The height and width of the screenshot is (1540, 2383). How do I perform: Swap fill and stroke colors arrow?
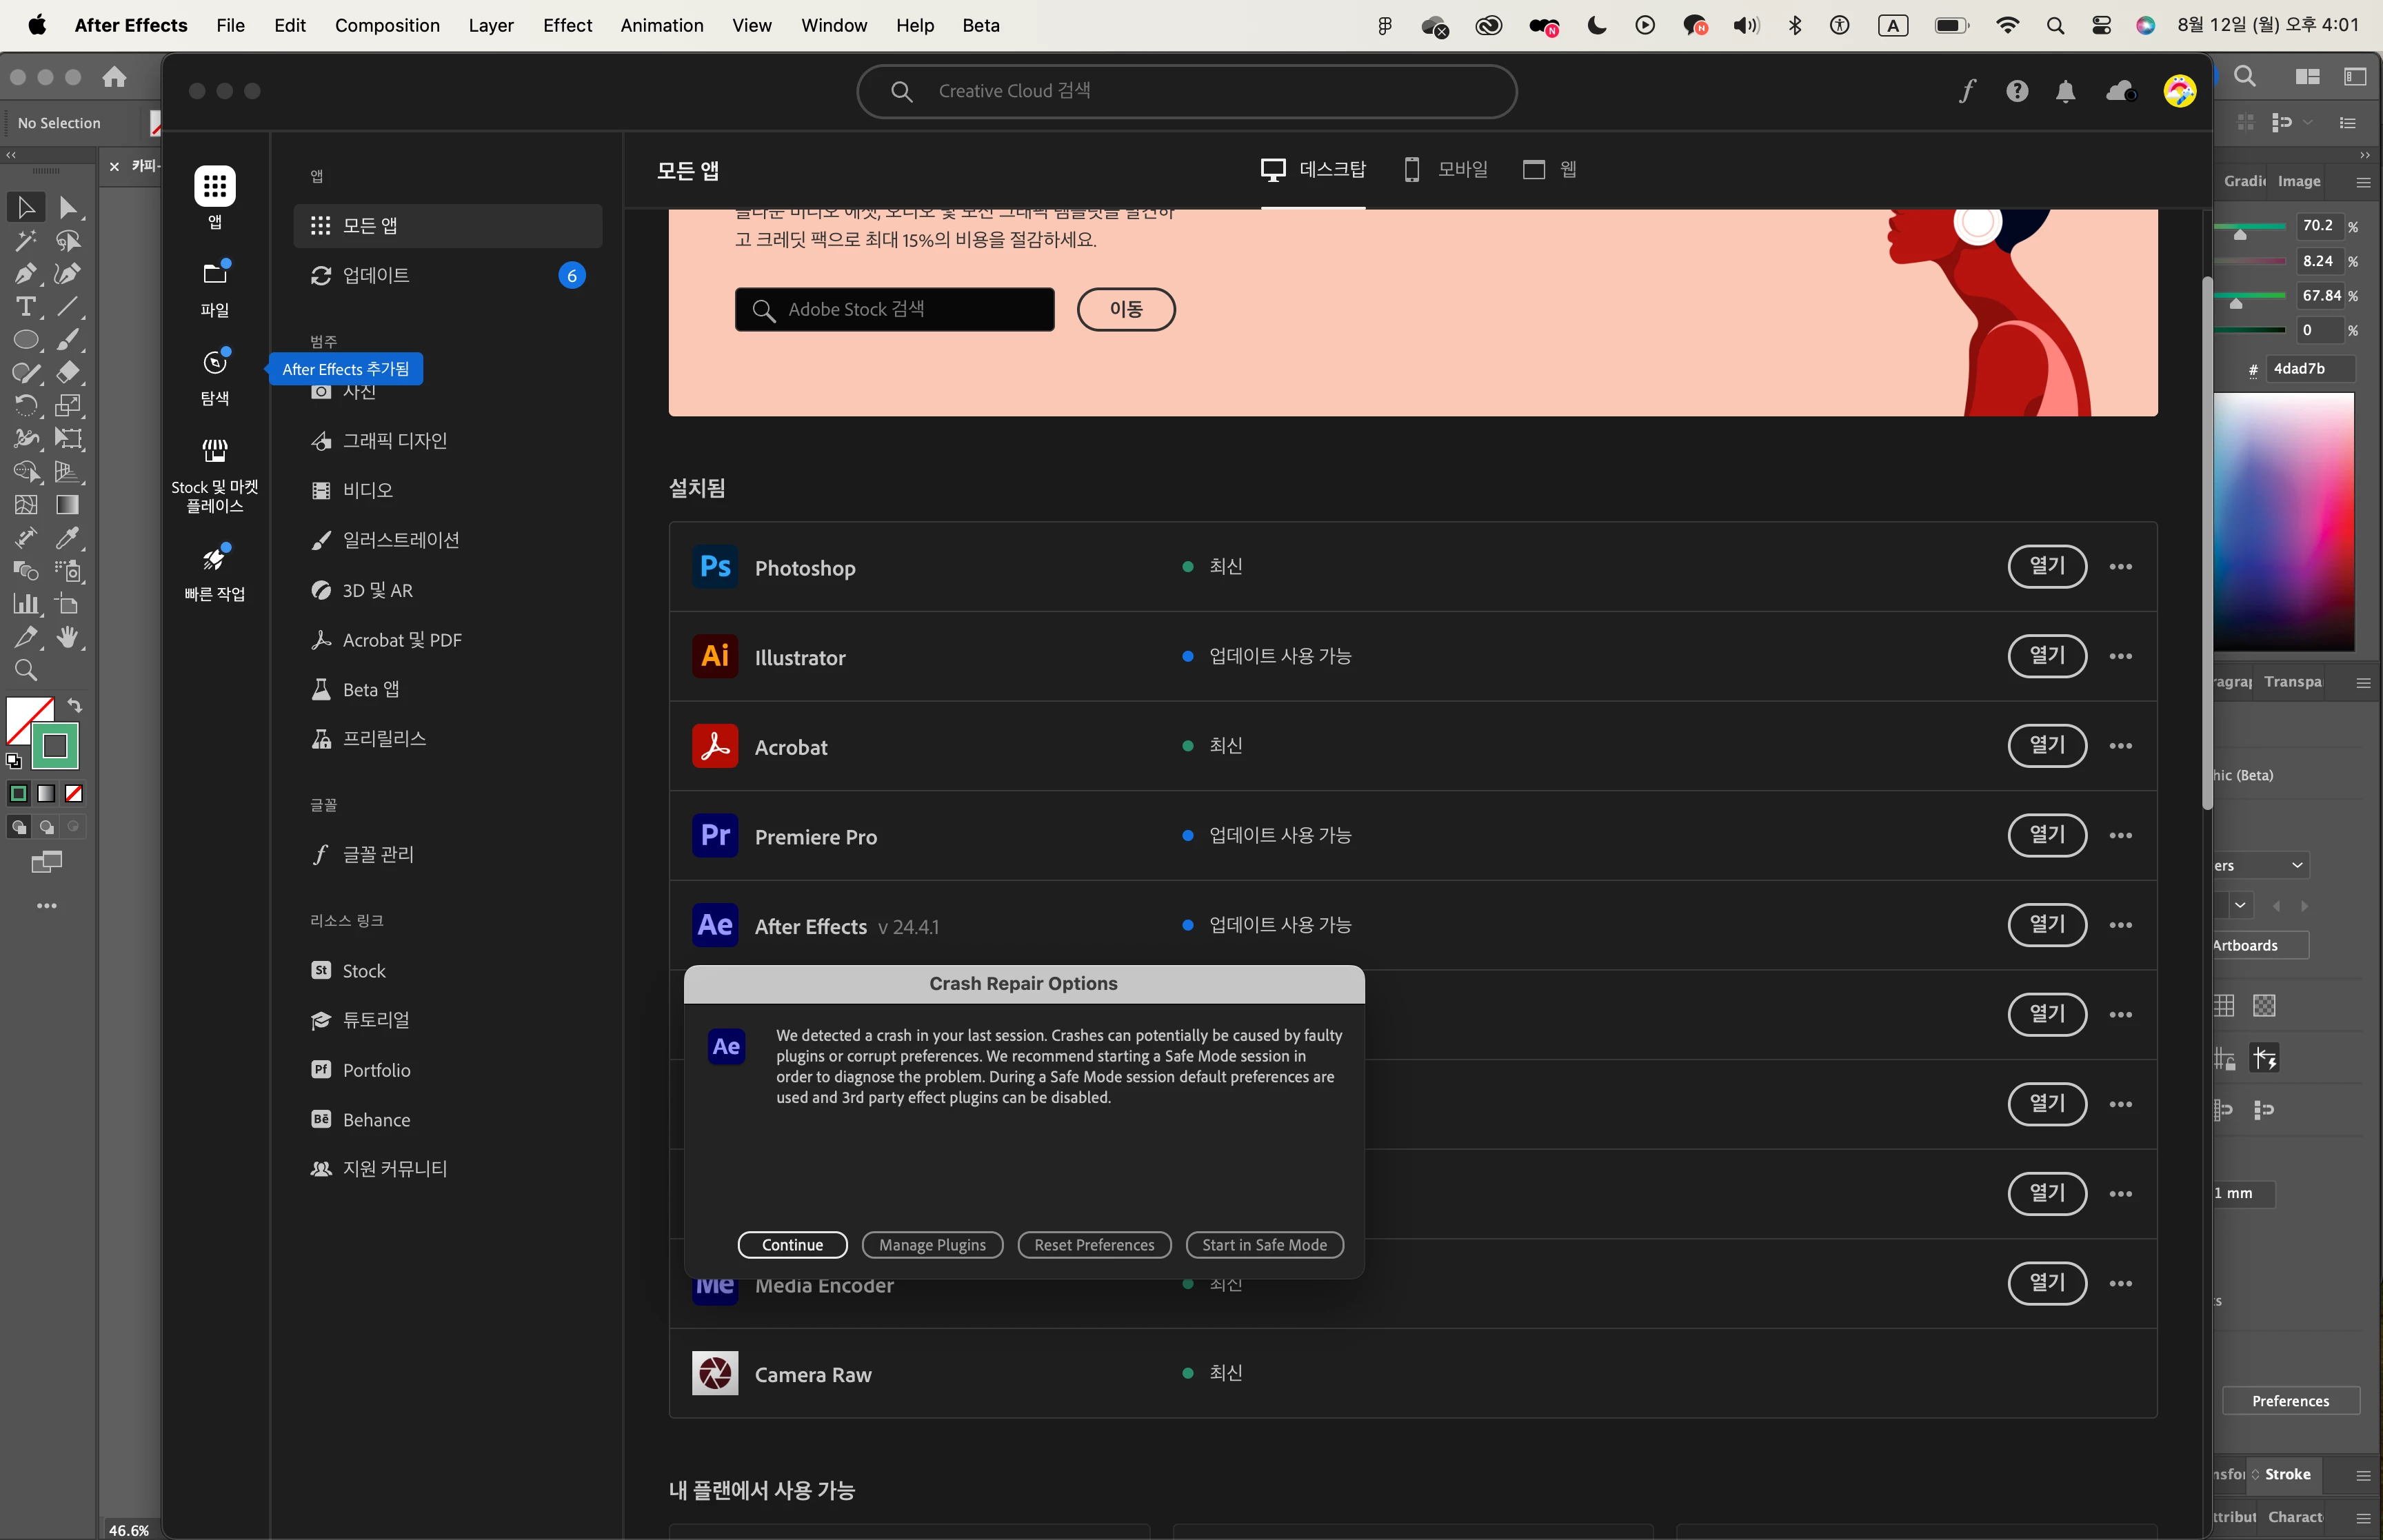(x=75, y=705)
